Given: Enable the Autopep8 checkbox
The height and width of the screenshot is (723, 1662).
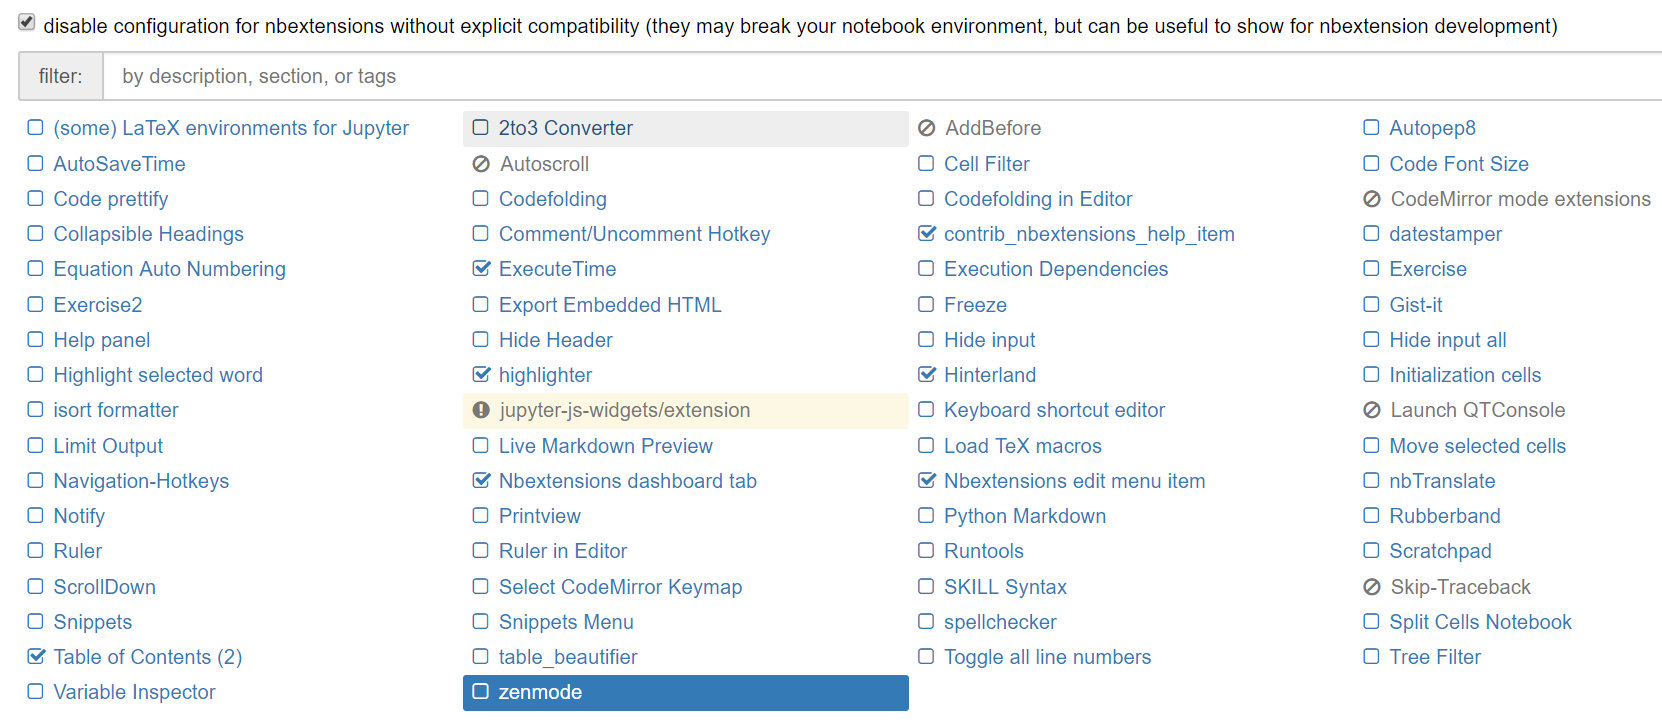Looking at the screenshot, I should (1371, 128).
